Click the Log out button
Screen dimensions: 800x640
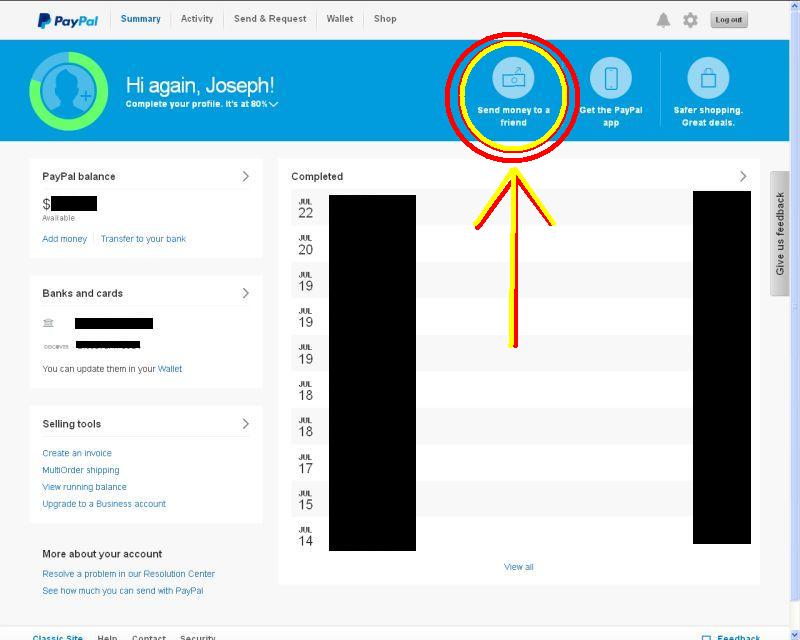pyautogui.click(x=729, y=20)
